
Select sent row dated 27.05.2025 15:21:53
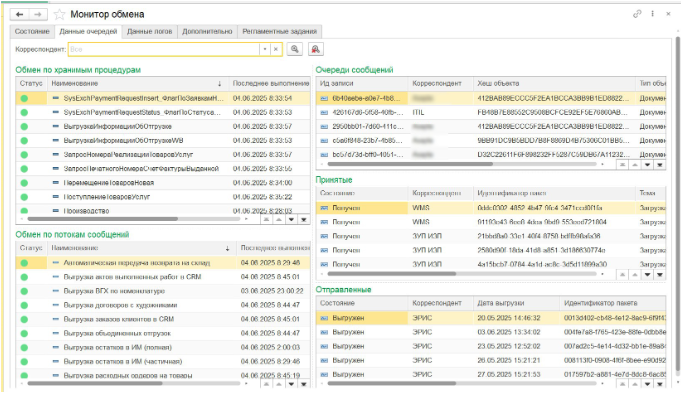click(x=491, y=374)
